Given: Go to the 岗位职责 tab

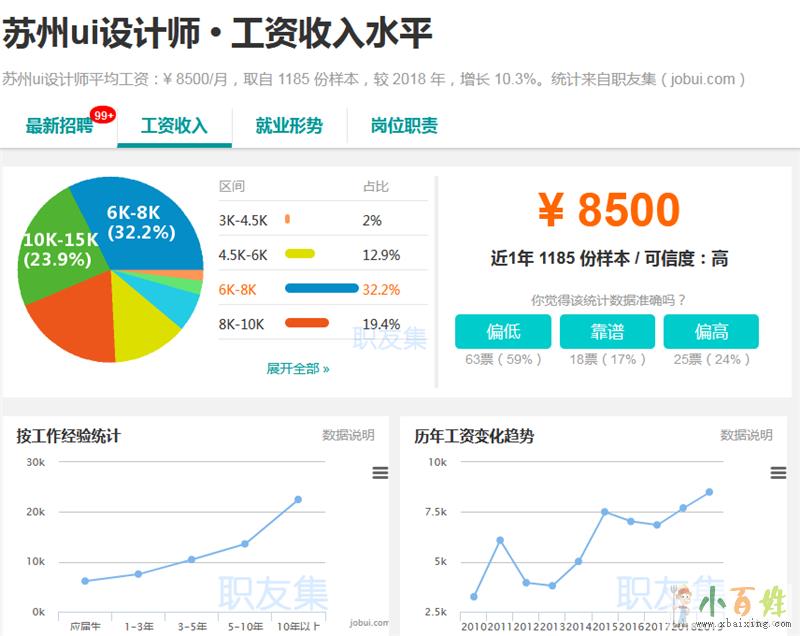Looking at the screenshot, I should (404, 126).
